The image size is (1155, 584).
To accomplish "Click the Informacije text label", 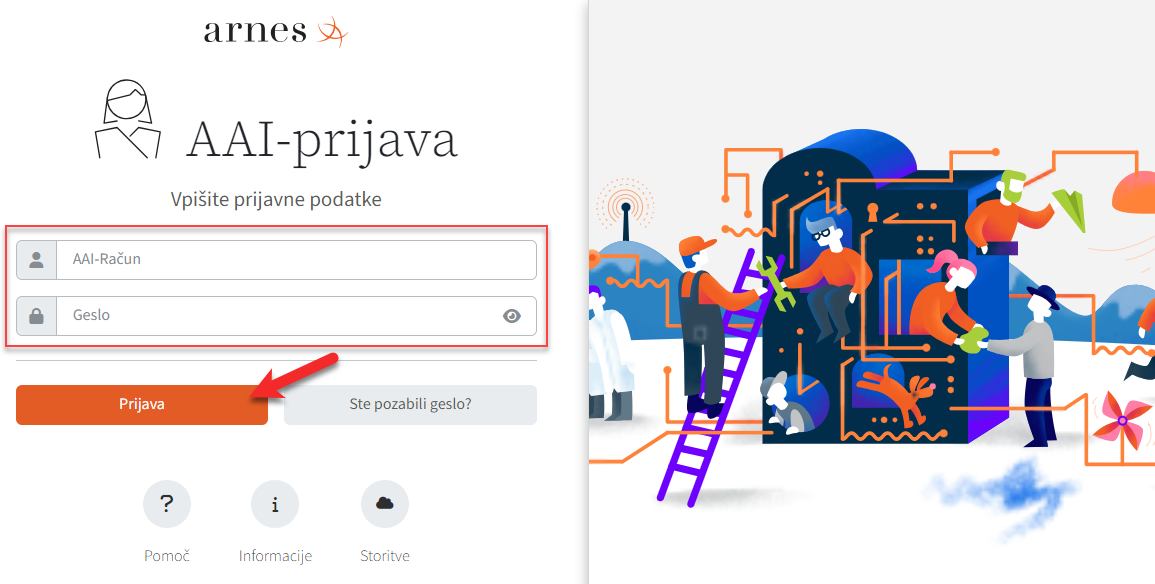I will click(x=275, y=556).
